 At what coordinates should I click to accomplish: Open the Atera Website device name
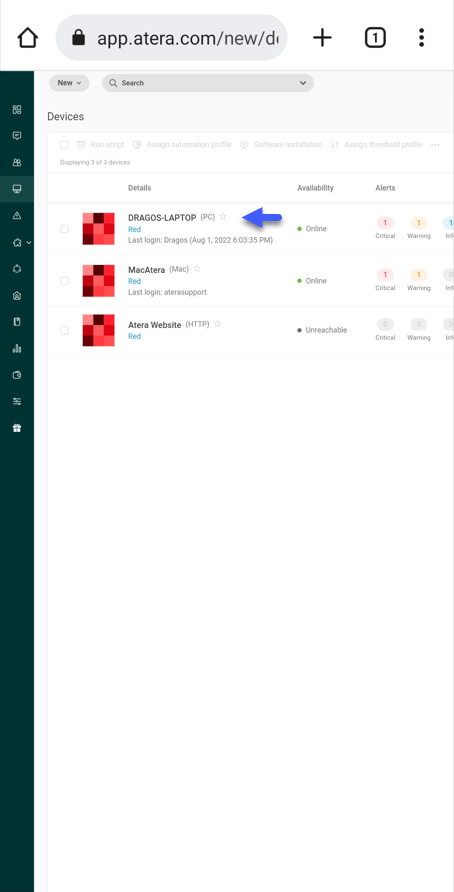[x=155, y=325]
